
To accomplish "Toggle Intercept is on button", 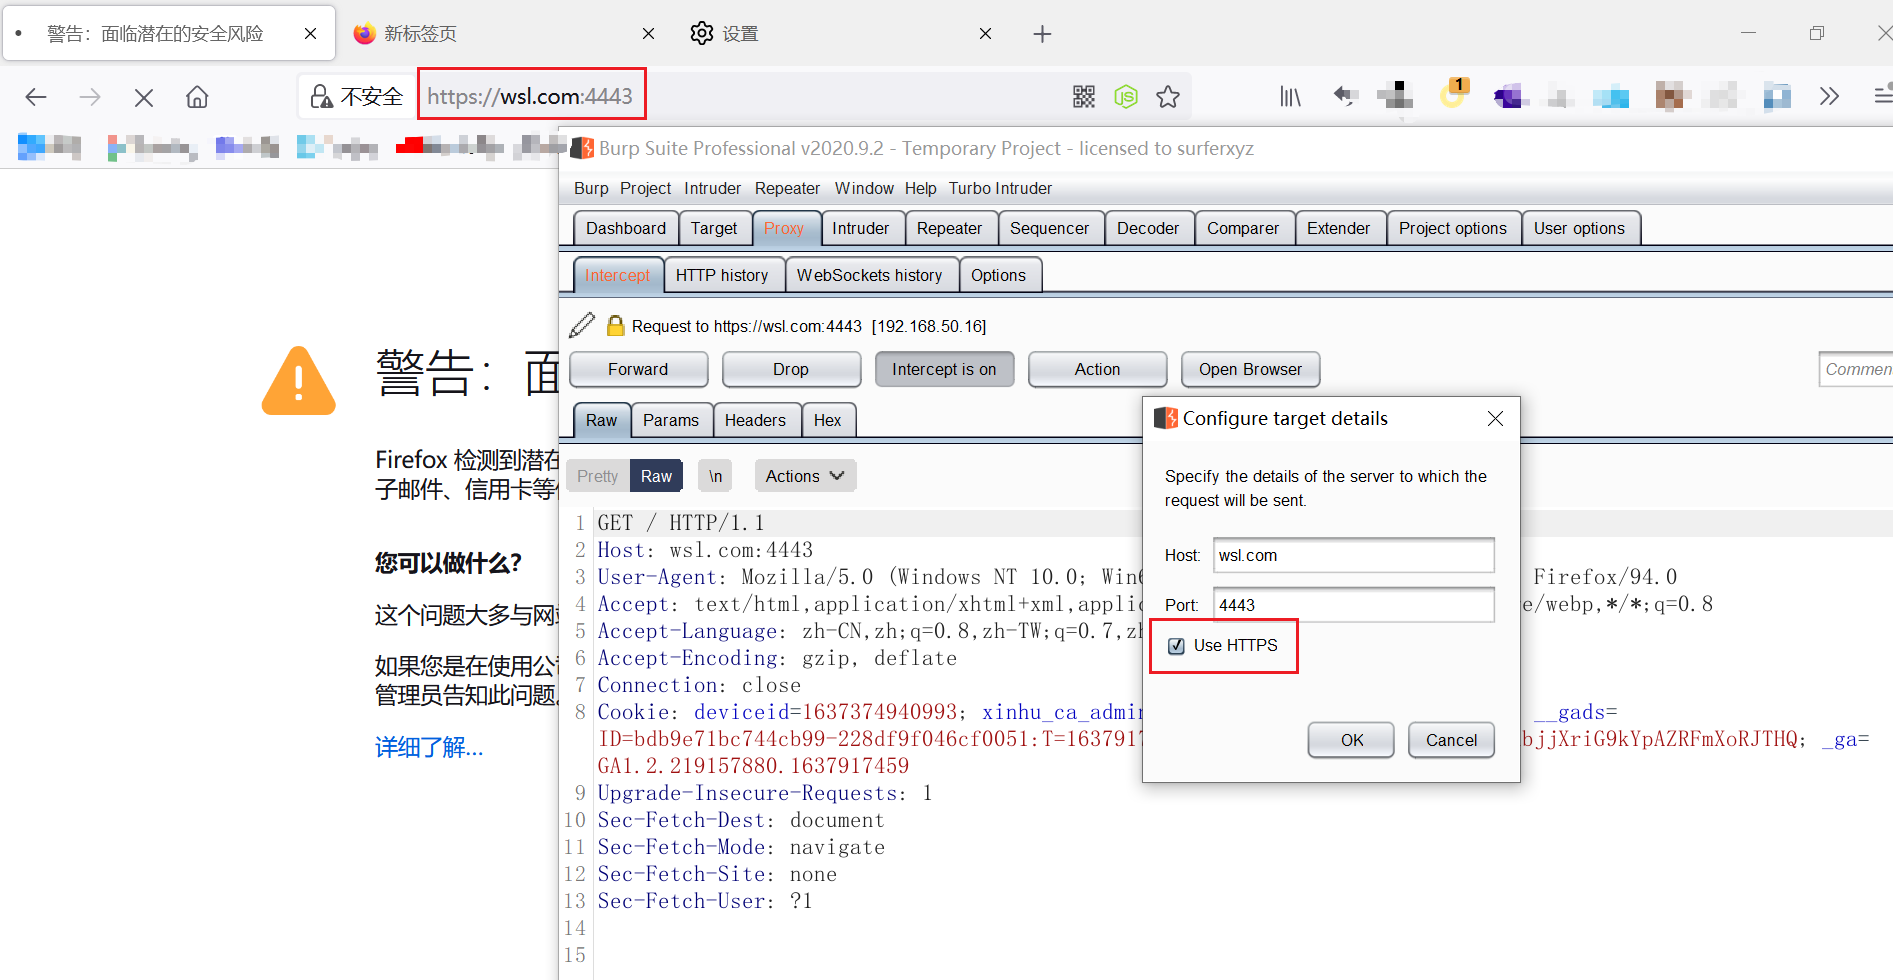I will [944, 369].
